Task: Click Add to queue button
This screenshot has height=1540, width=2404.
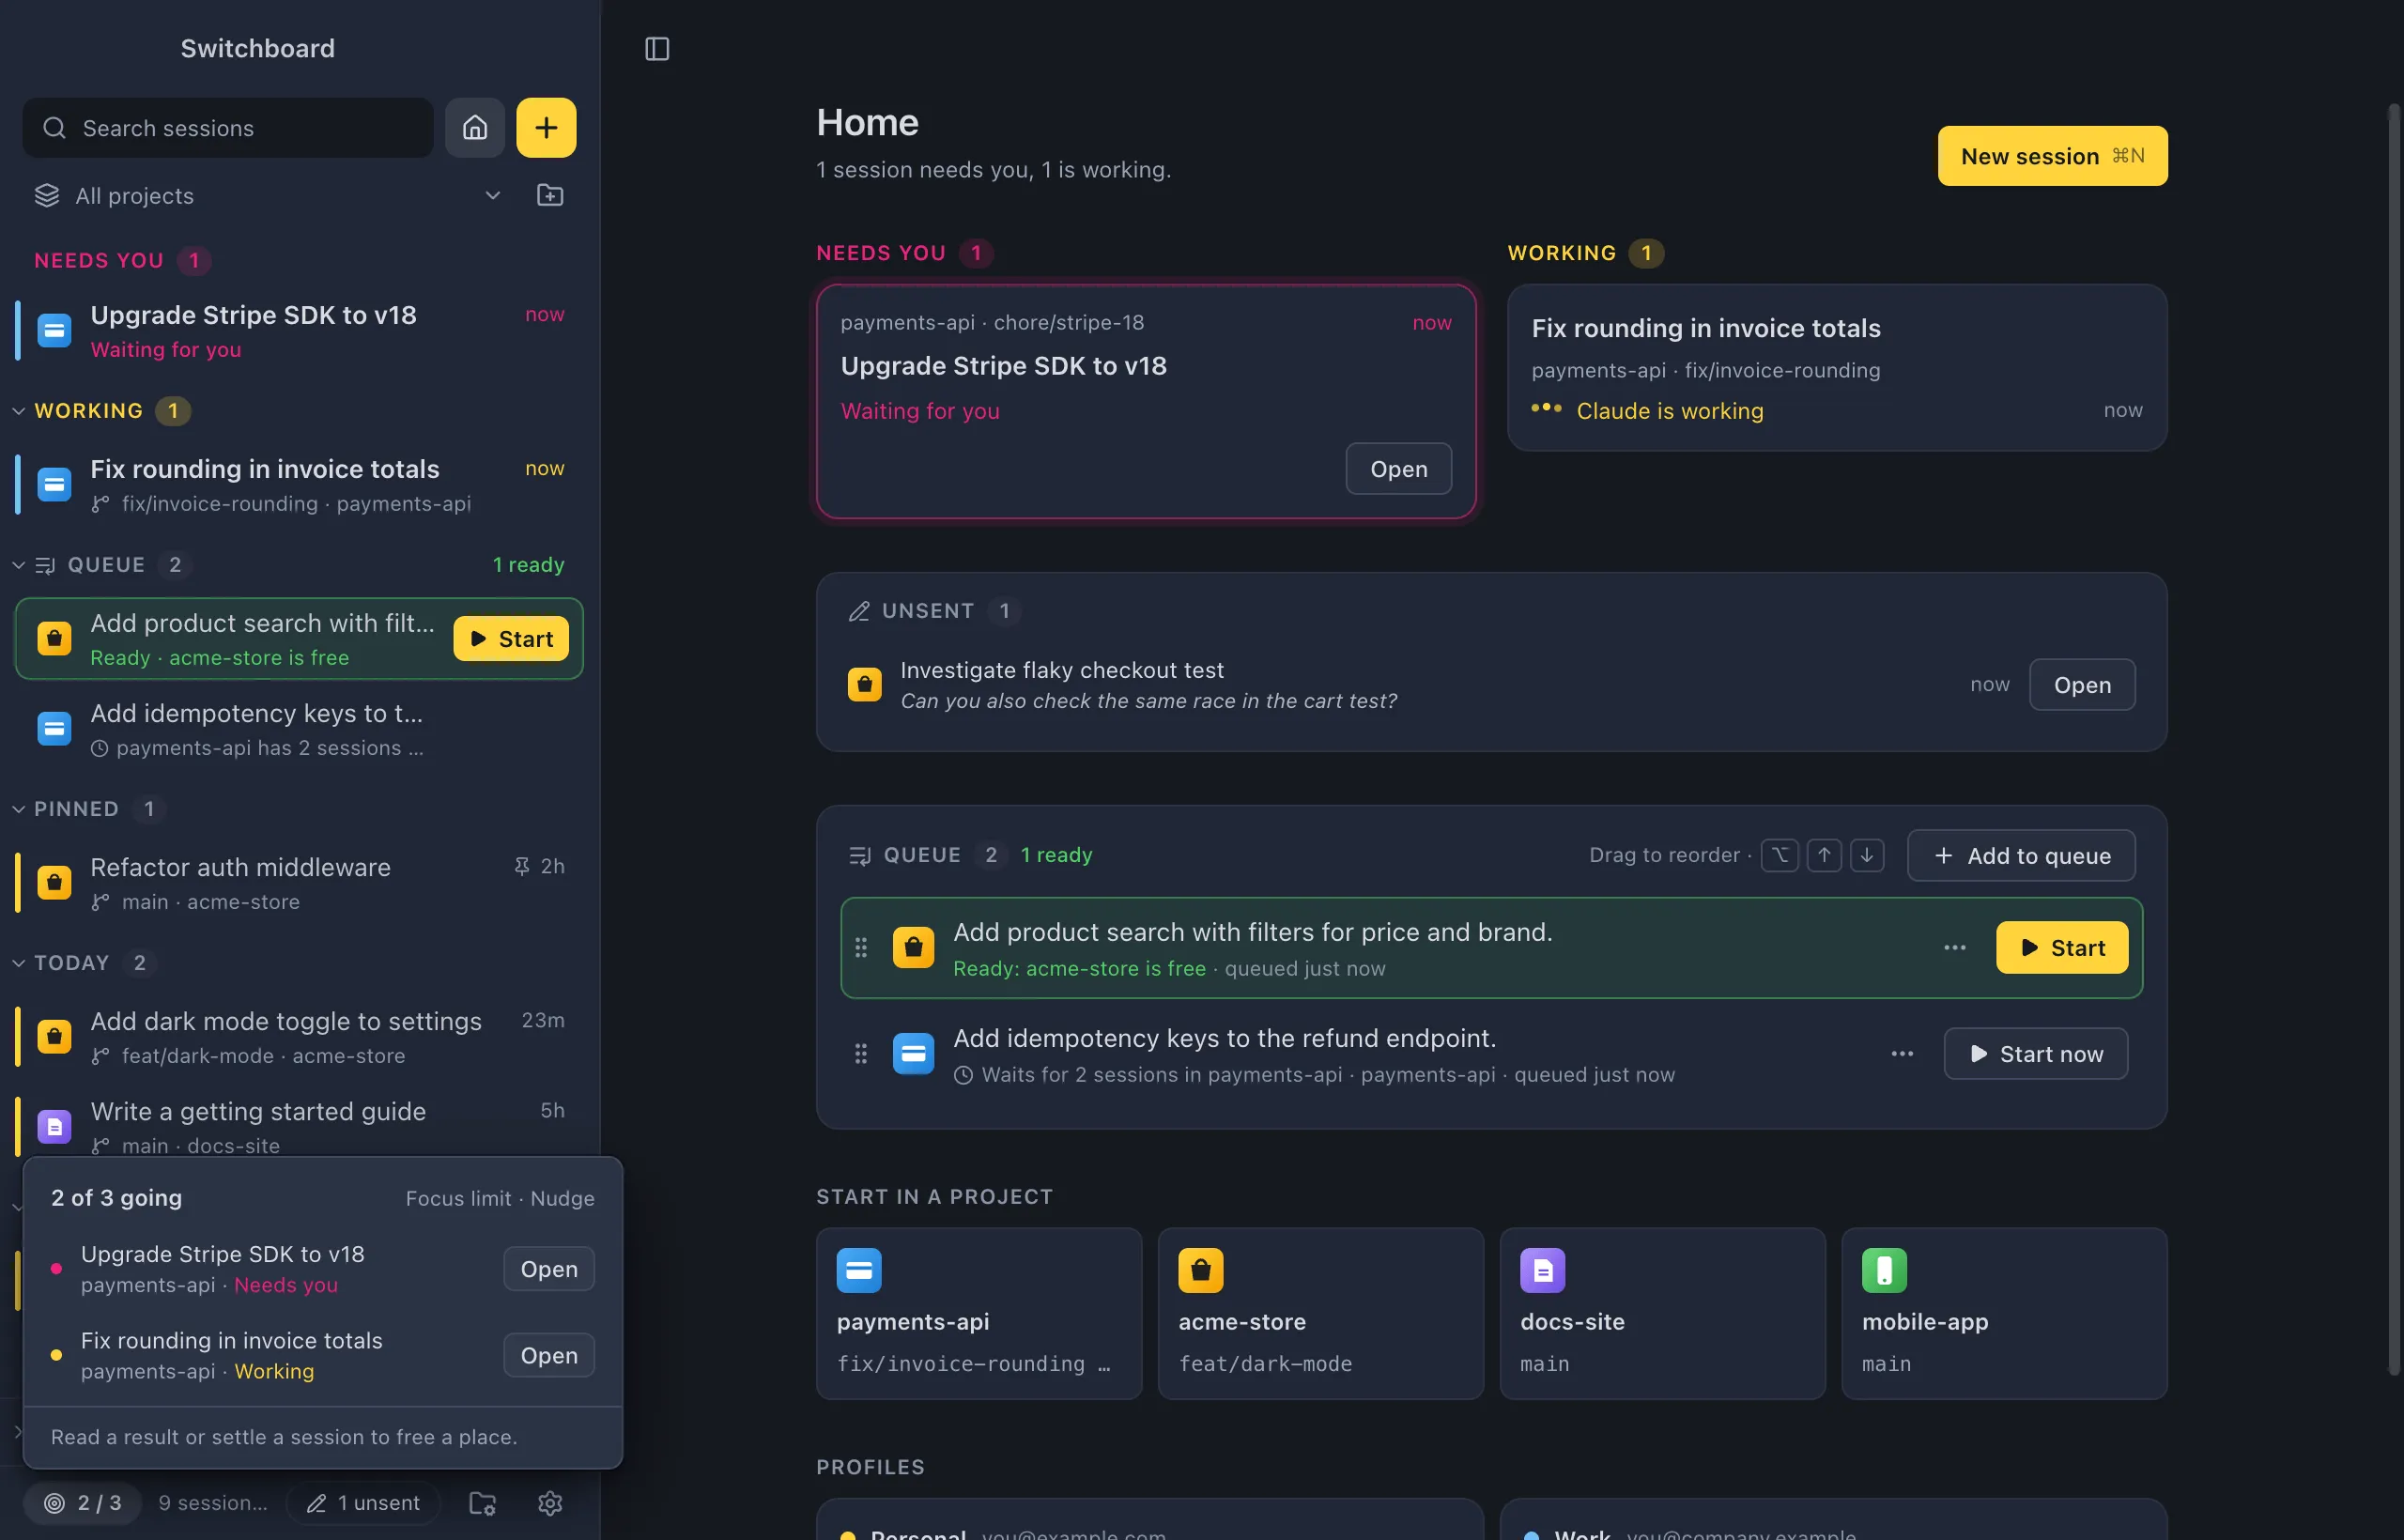Action: pos(2021,855)
